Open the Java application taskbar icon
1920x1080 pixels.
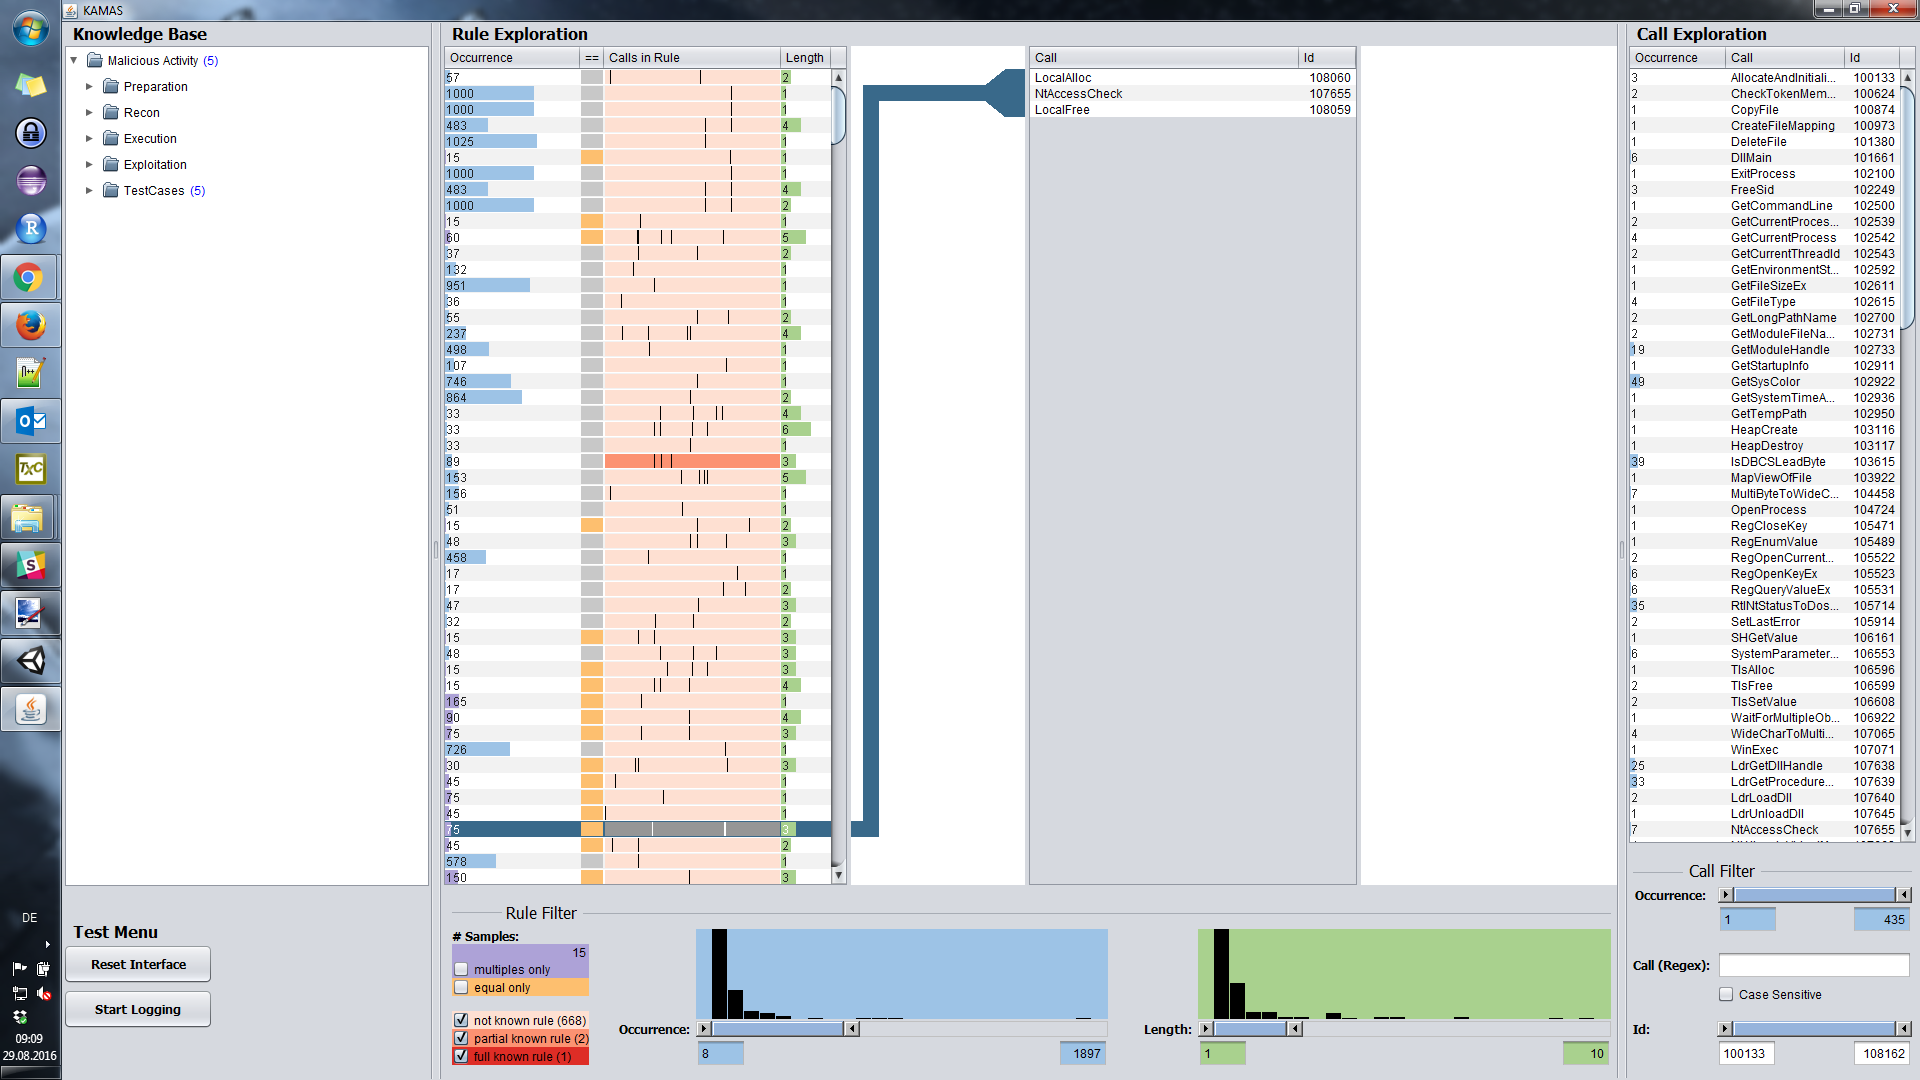[x=30, y=709]
